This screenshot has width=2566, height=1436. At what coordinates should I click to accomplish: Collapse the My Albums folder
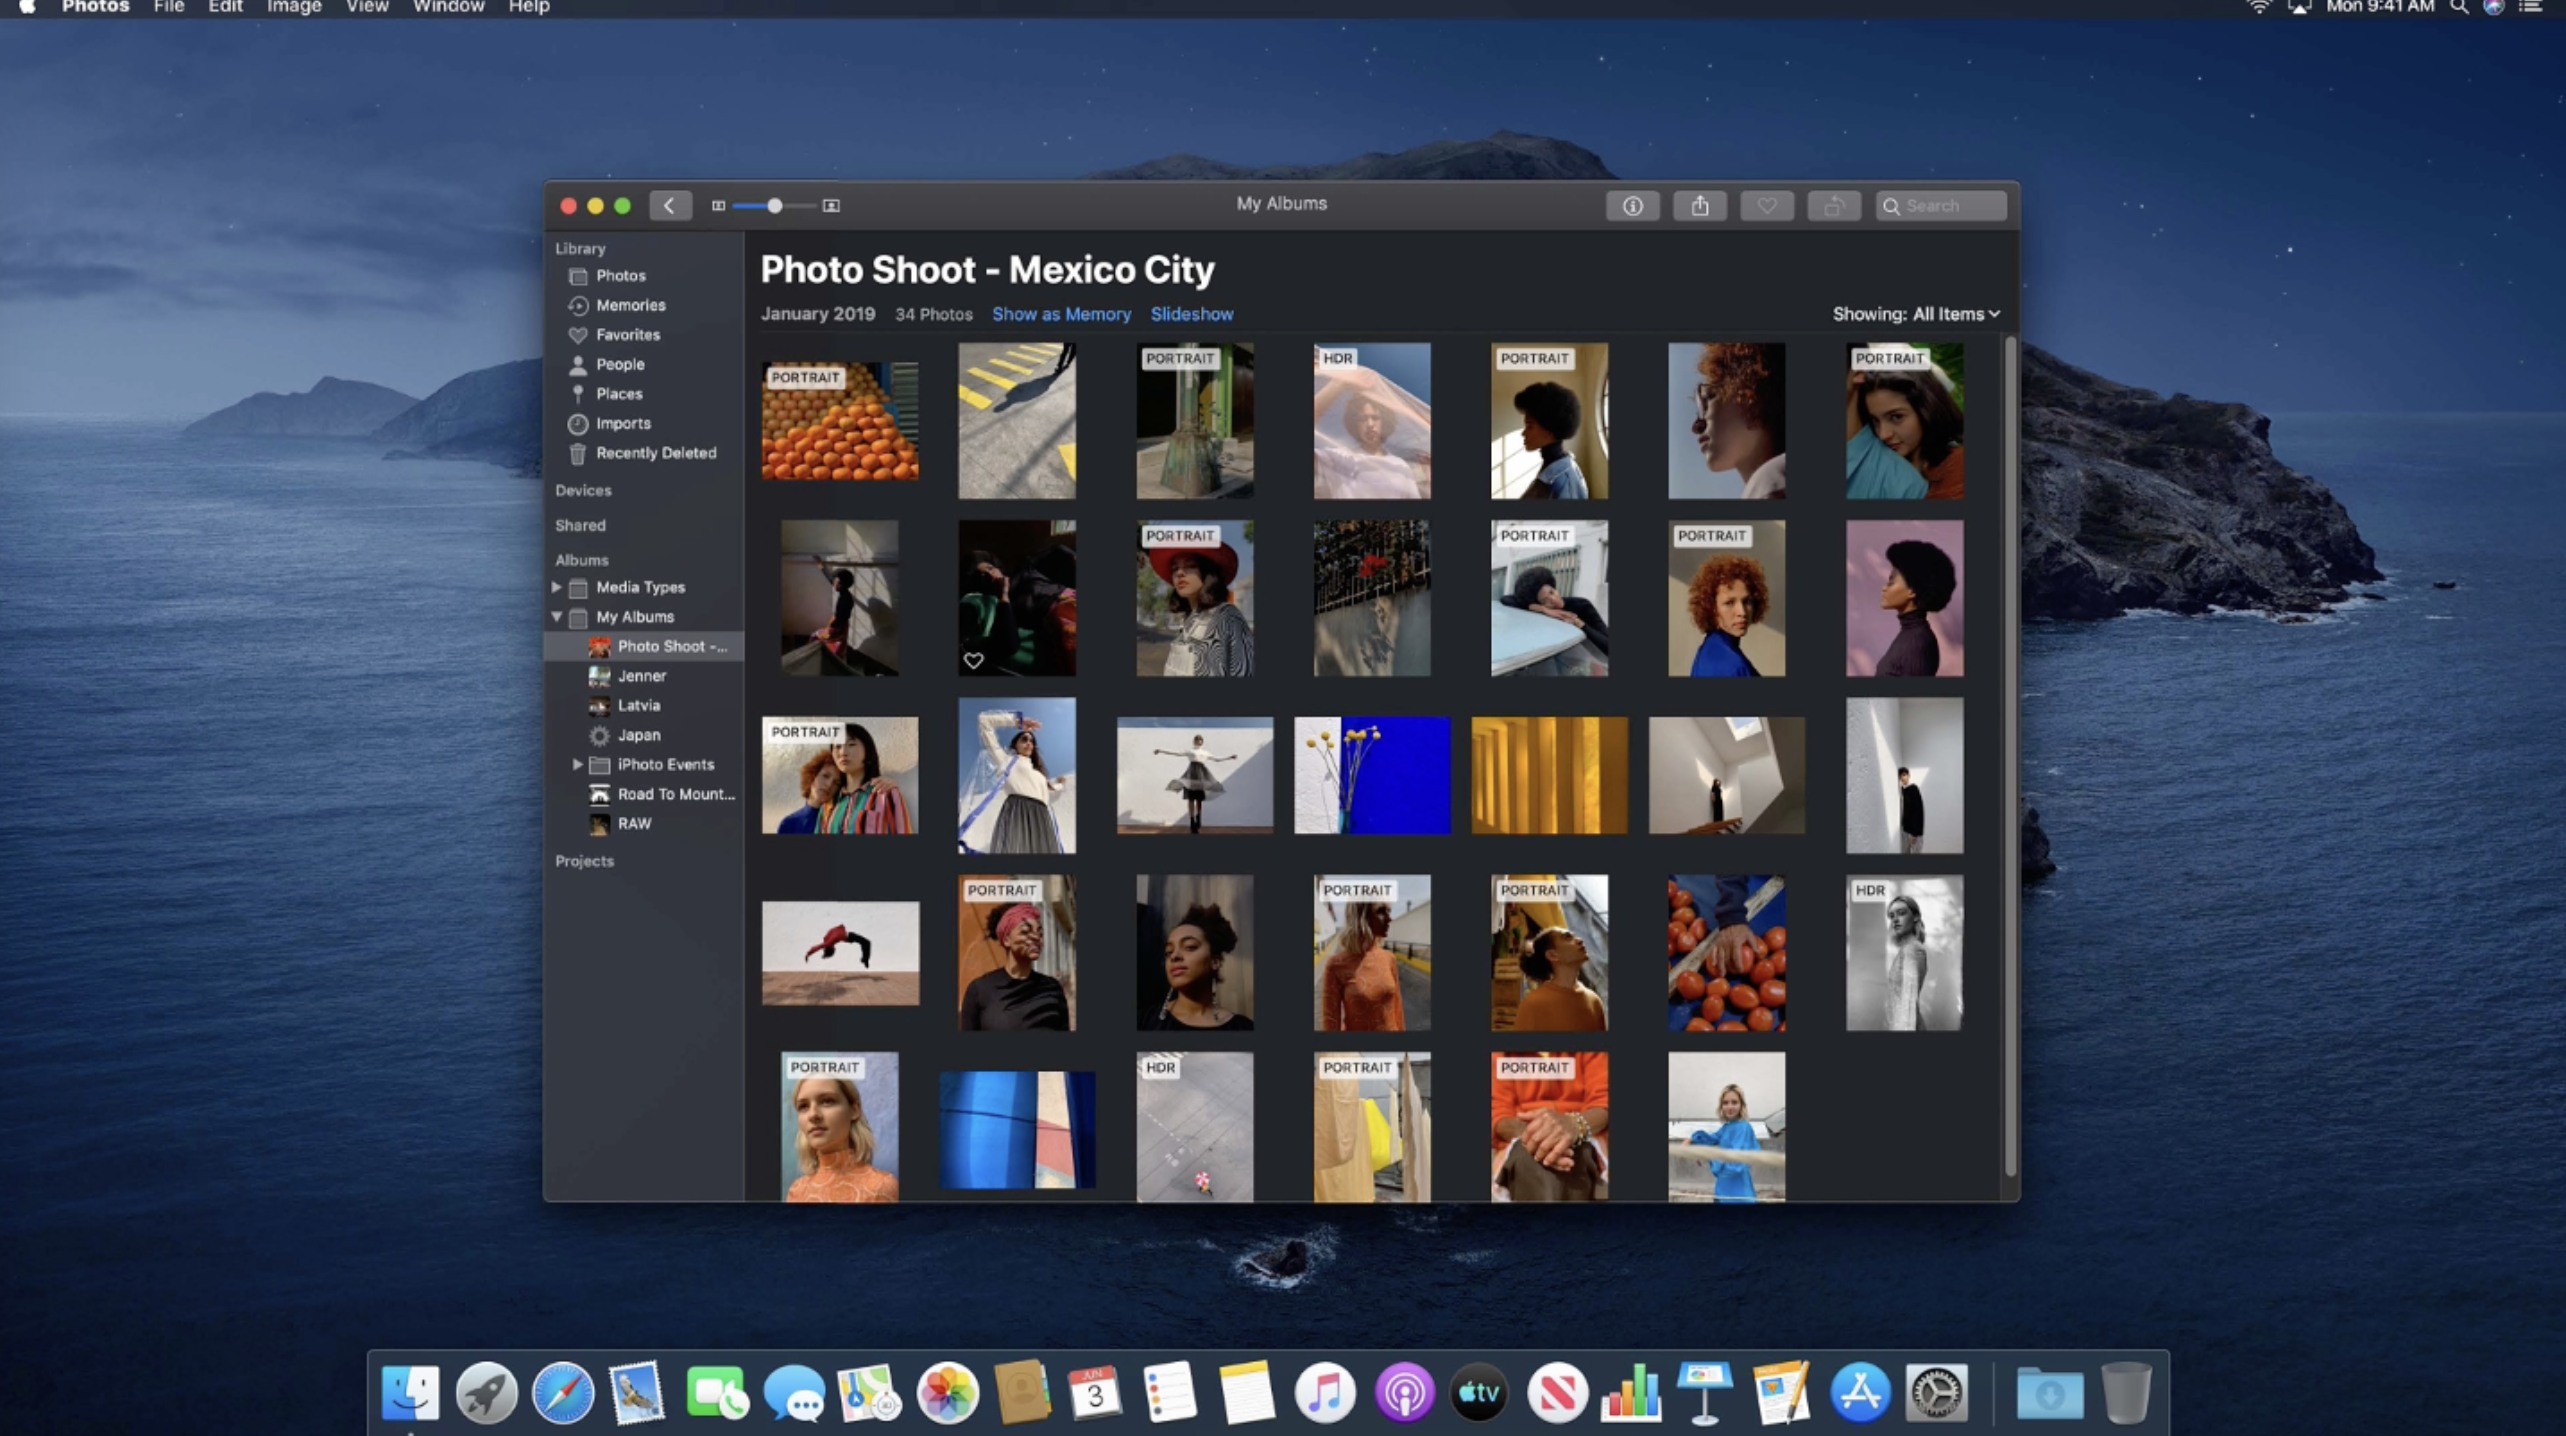coord(557,617)
